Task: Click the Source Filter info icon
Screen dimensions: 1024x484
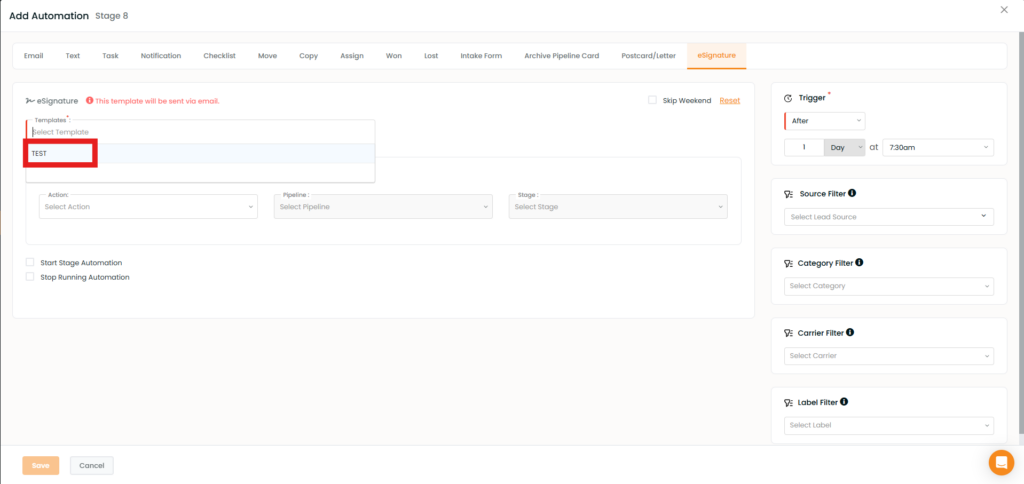Action: point(852,194)
